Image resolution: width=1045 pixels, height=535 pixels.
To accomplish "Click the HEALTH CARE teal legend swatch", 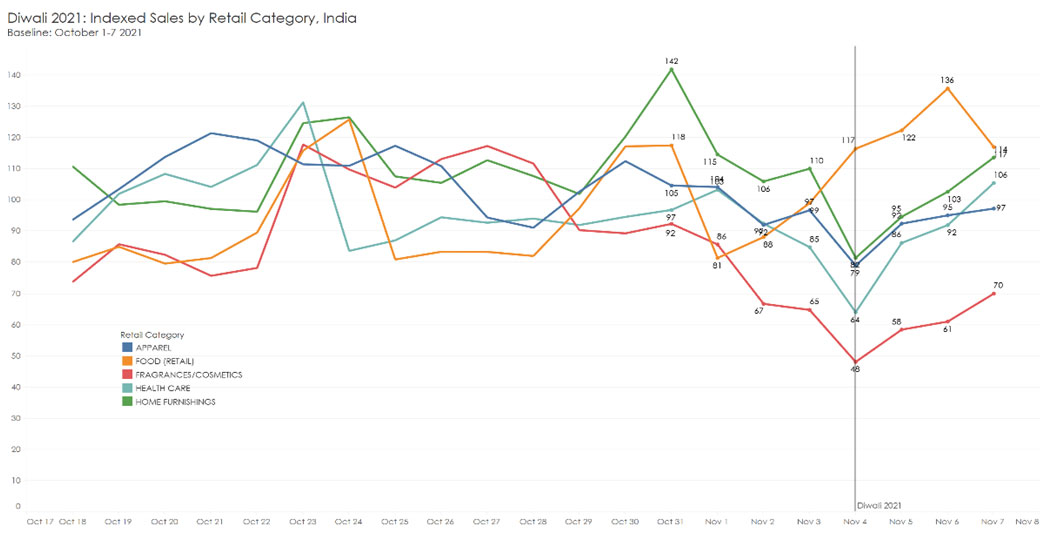I will tap(114, 388).
